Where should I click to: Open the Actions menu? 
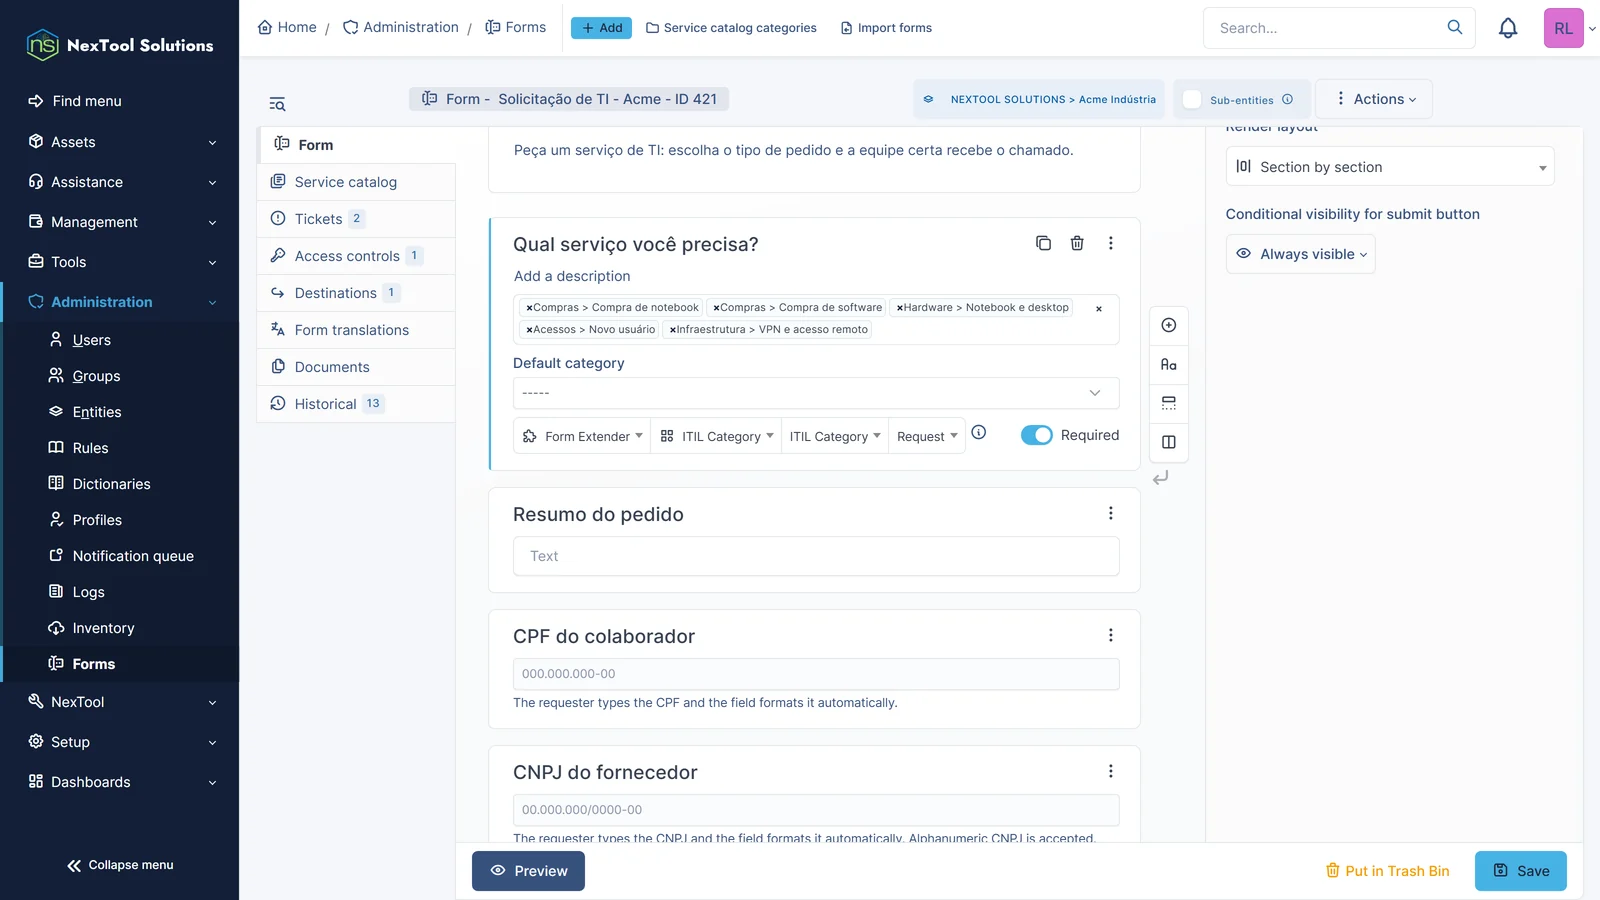coord(1374,99)
